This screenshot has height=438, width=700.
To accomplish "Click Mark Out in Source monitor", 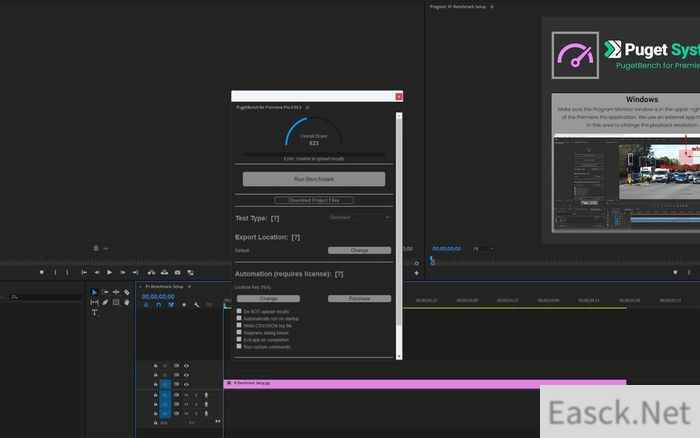I will 67,272.
